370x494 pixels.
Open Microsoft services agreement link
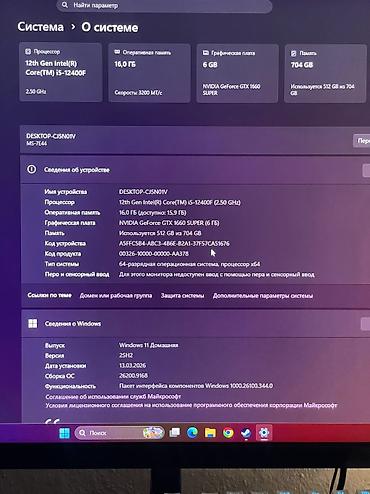[113, 396]
